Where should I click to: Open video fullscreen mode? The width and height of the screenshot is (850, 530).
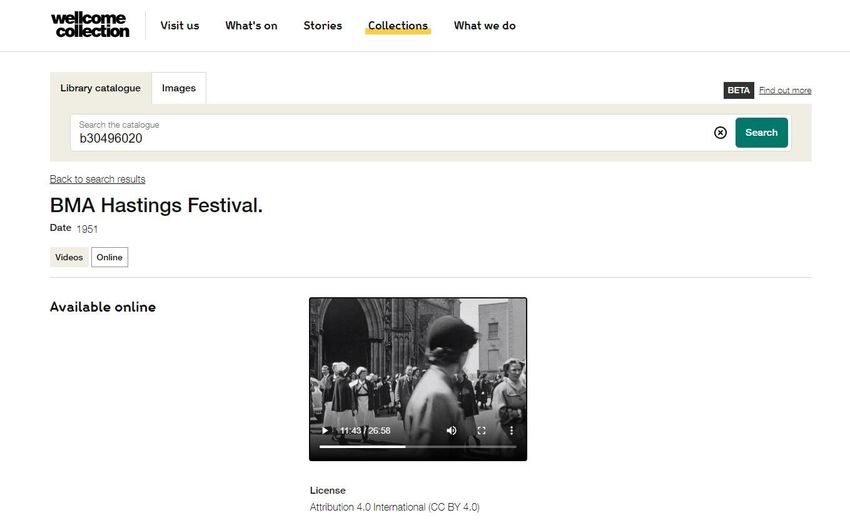pyautogui.click(x=481, y=431)
